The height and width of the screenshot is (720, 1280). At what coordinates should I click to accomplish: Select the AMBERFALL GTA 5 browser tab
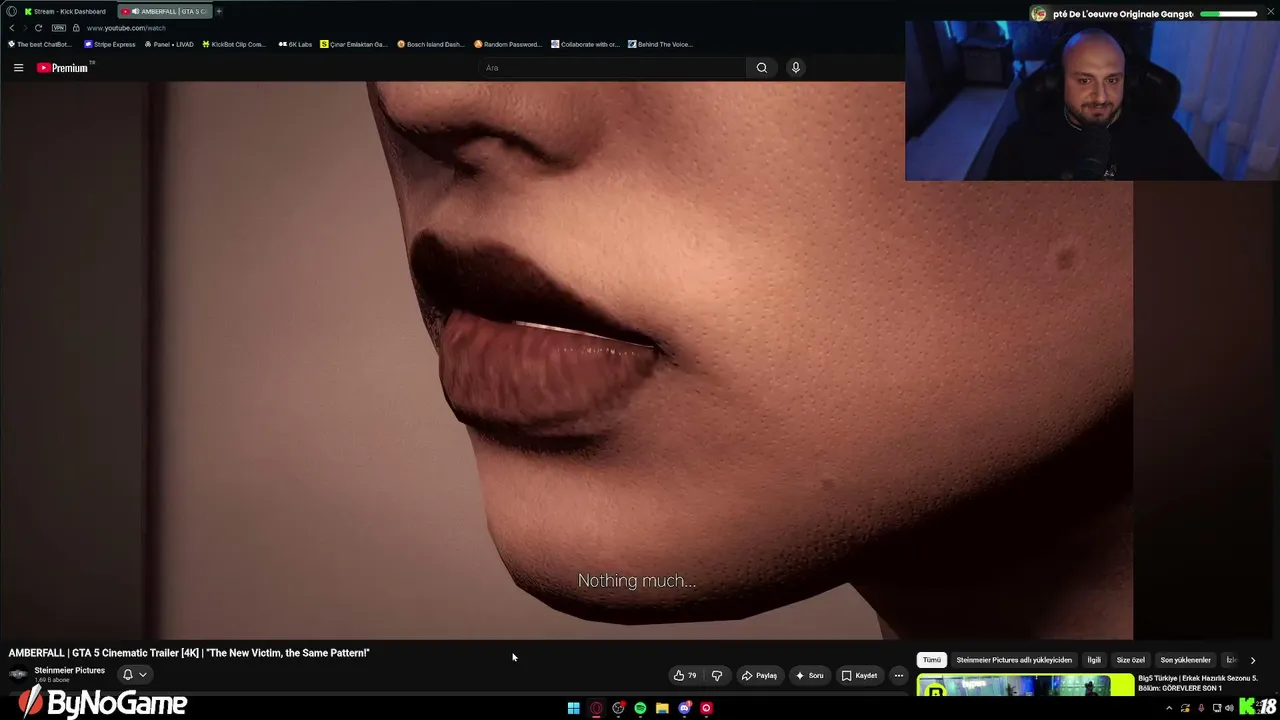pos(165,11)
